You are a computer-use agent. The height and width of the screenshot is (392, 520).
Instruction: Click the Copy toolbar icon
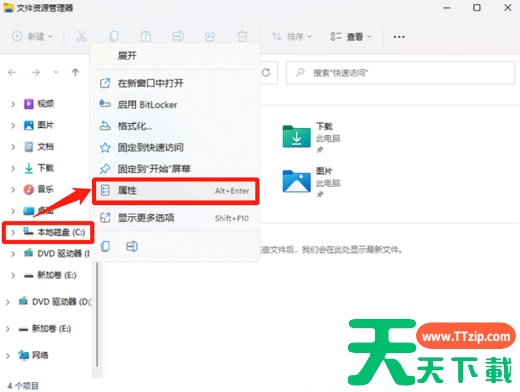(x=114, y=36)
